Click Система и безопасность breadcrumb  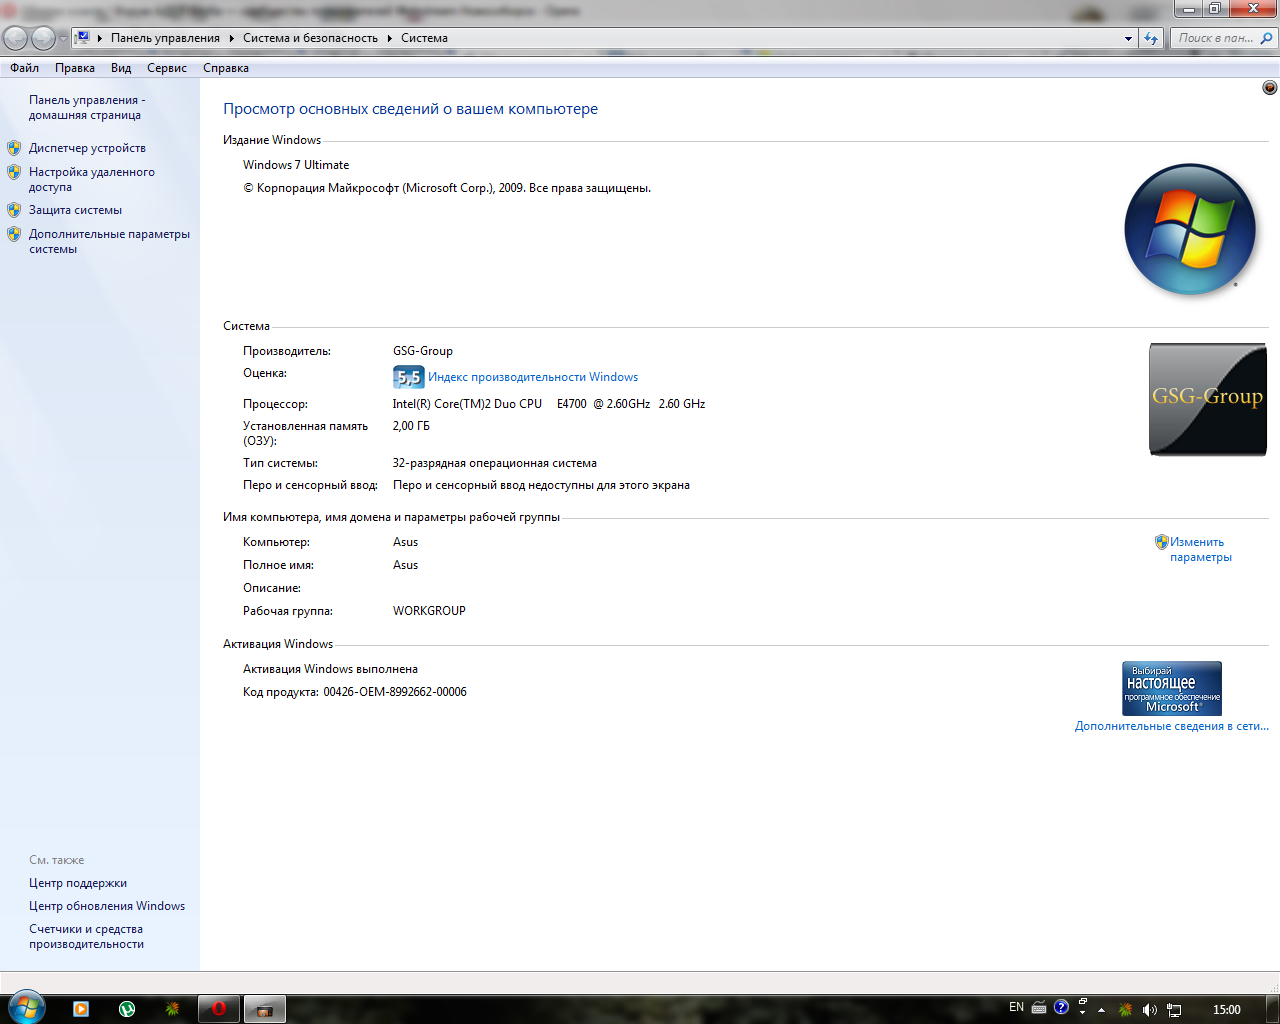[310, 38]
